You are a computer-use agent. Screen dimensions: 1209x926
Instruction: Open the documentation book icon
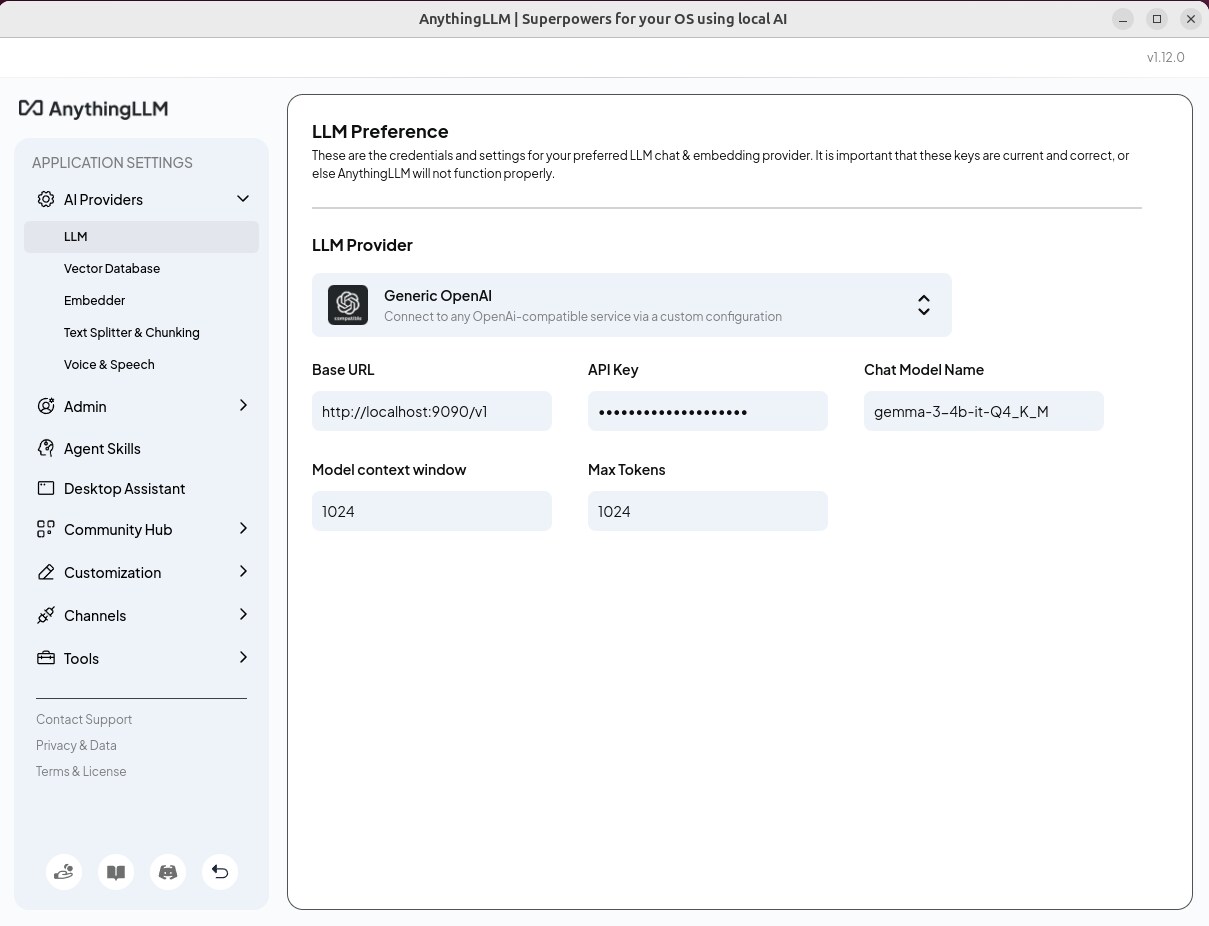pos(116,872)
